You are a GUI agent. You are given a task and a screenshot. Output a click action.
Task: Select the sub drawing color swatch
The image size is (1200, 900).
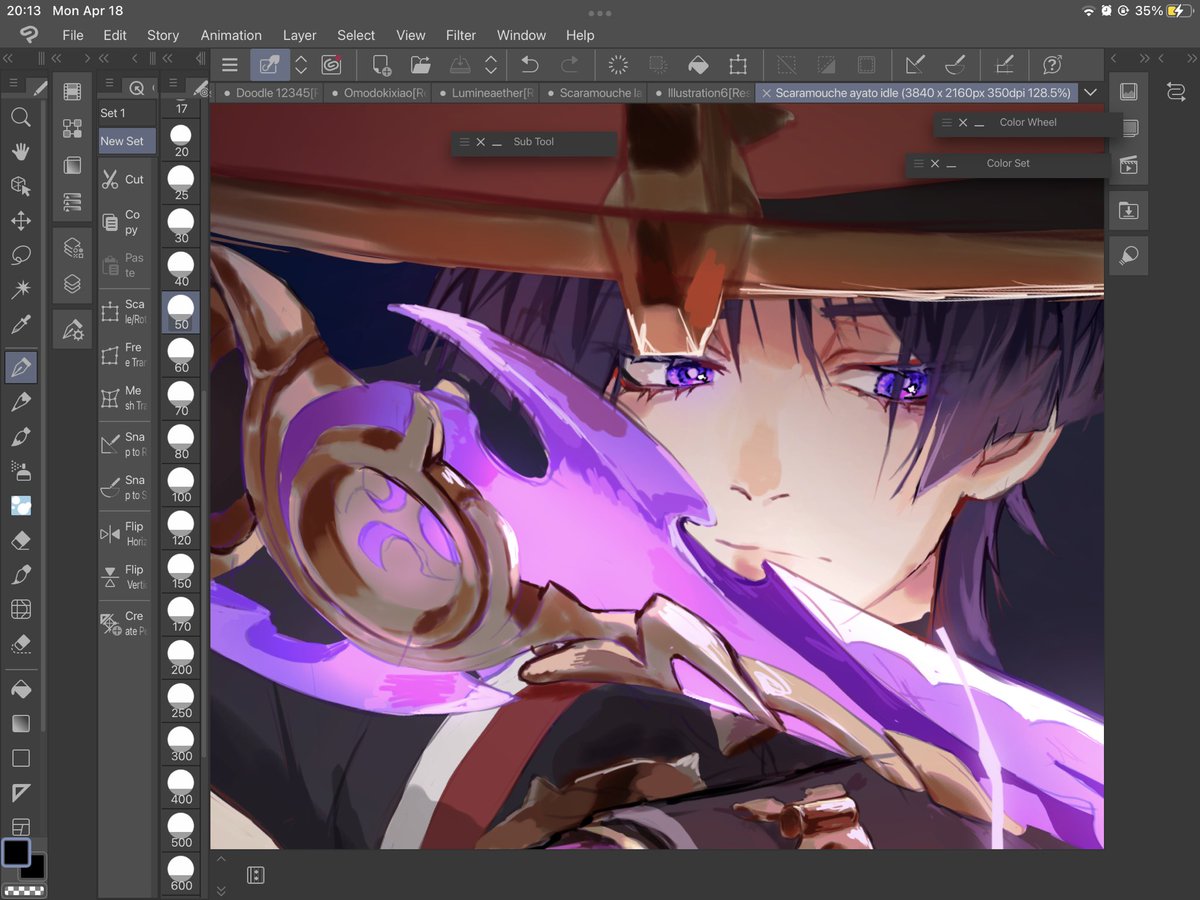tap(33, 867)
